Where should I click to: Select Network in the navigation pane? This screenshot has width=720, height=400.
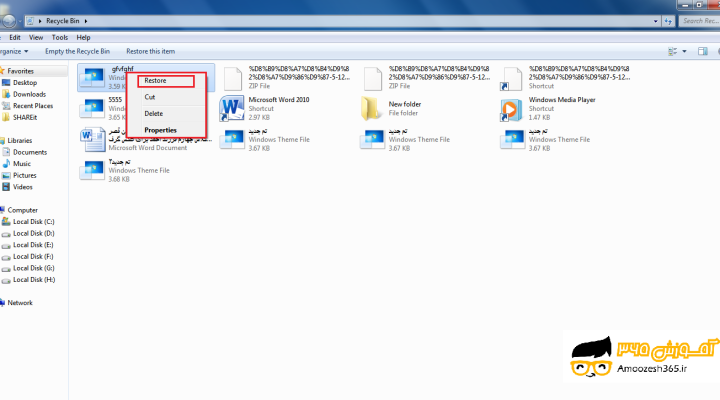click(x=19, y=303)
